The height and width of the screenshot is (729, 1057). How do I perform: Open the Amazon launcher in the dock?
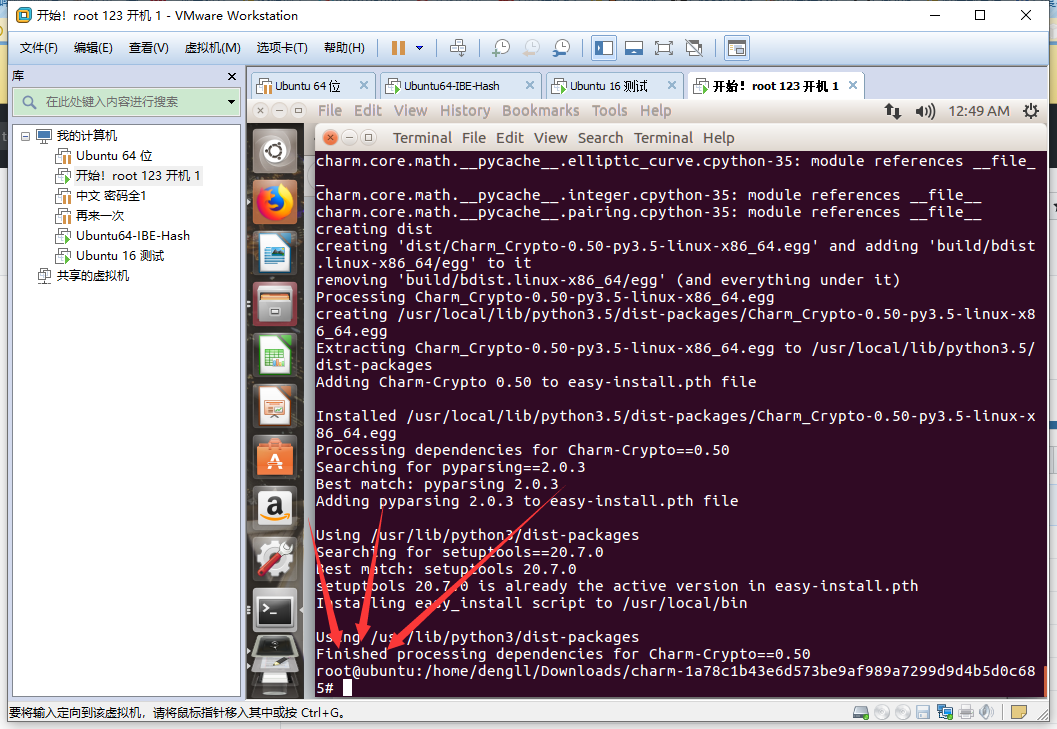[275, 508]
